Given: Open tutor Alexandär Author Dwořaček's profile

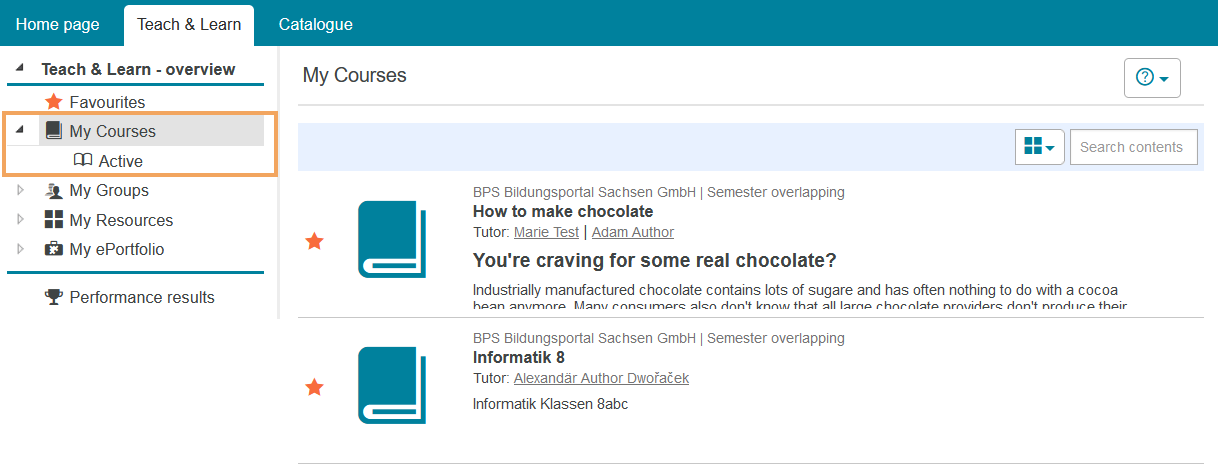Looking at the screenshot, I should (x=601, y=378).
